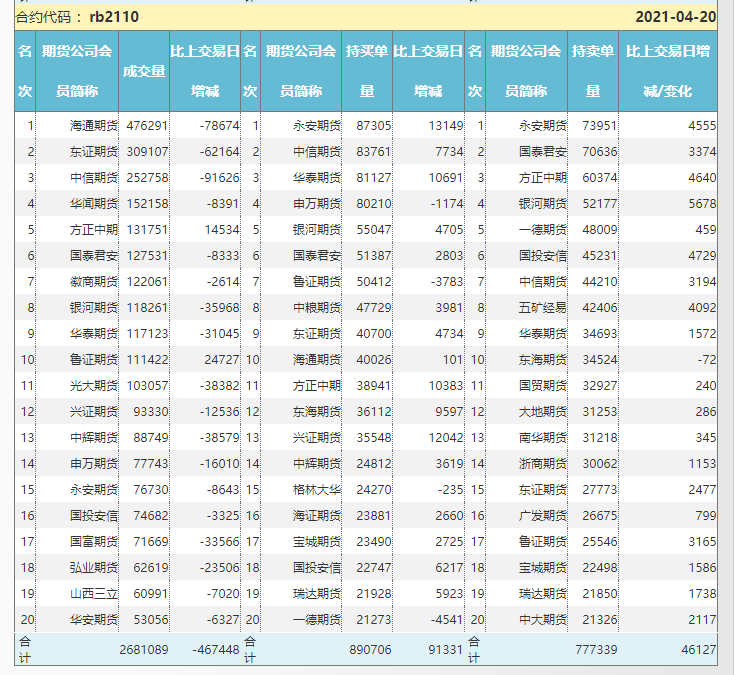Click 南华期货 in short ranking
Viewport: 735px width, 675px height.
[543, 438]
